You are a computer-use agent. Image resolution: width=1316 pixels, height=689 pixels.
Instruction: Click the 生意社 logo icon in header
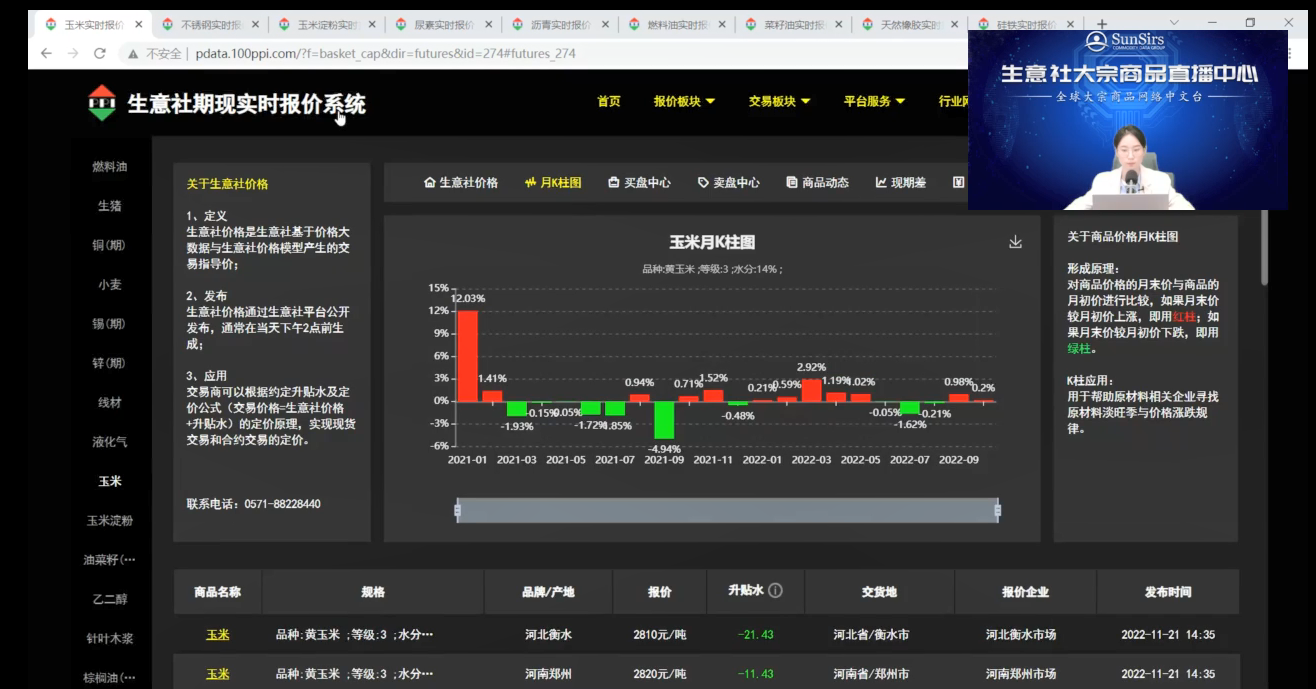[x=102, y=103]
